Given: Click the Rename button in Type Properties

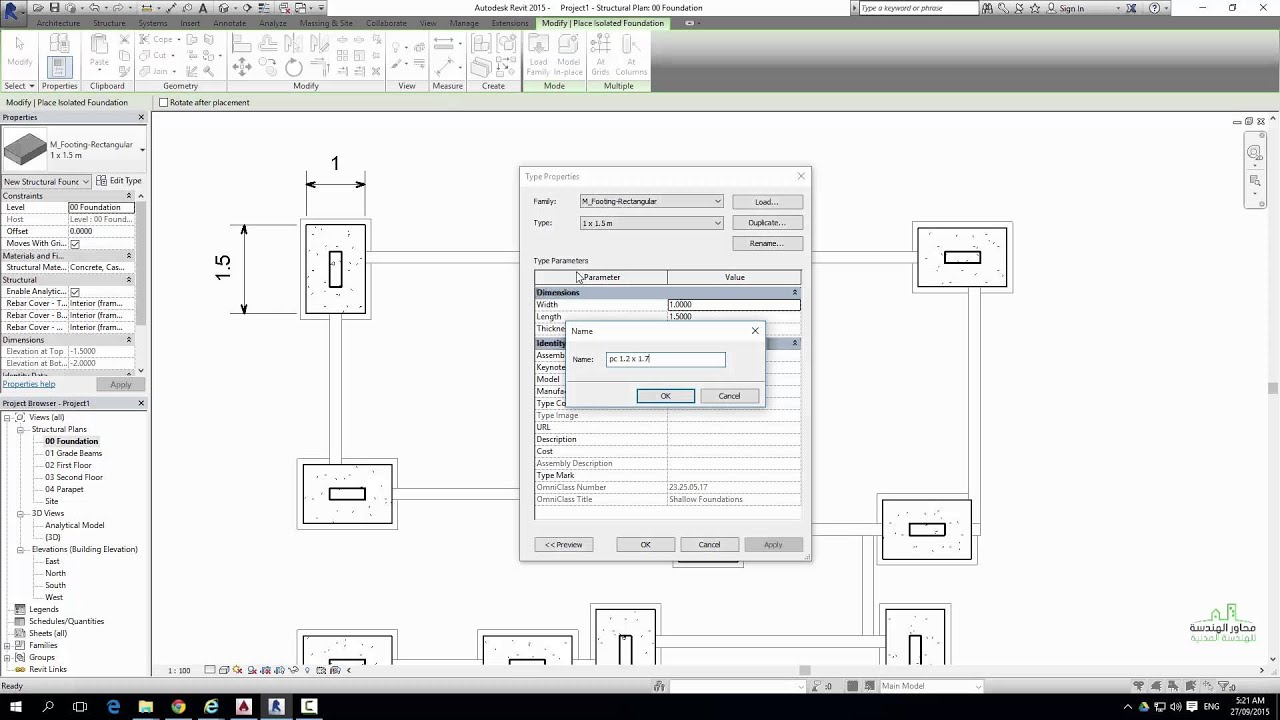Looking at the screenshot, I should 767,243.
